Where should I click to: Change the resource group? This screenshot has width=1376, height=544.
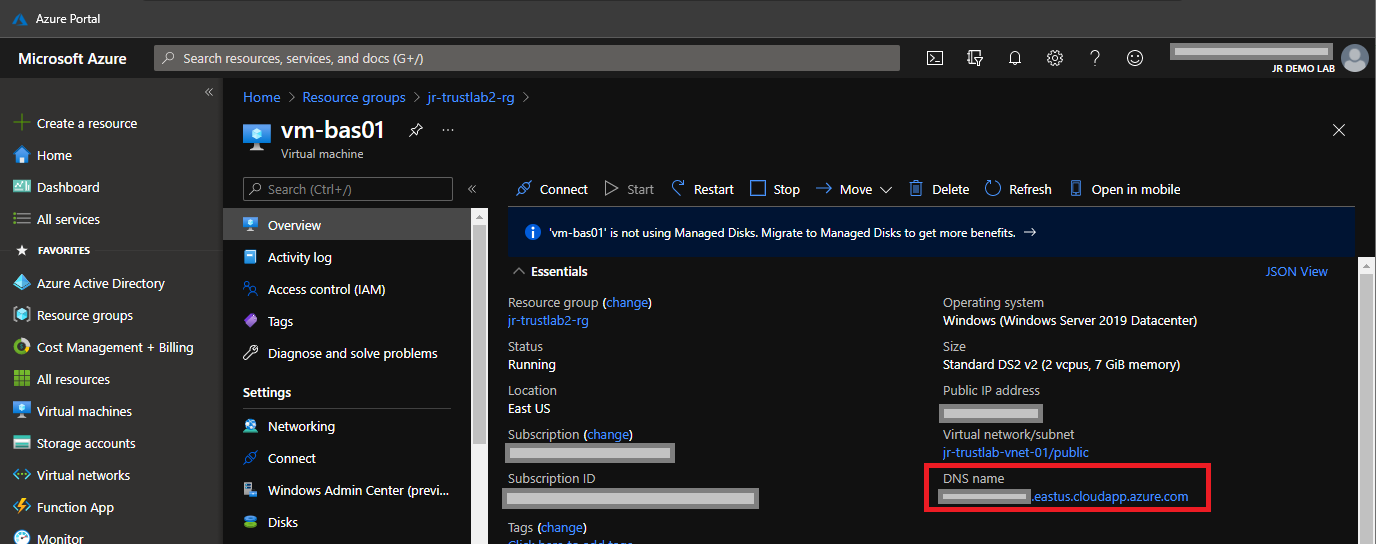coord(627,302)
